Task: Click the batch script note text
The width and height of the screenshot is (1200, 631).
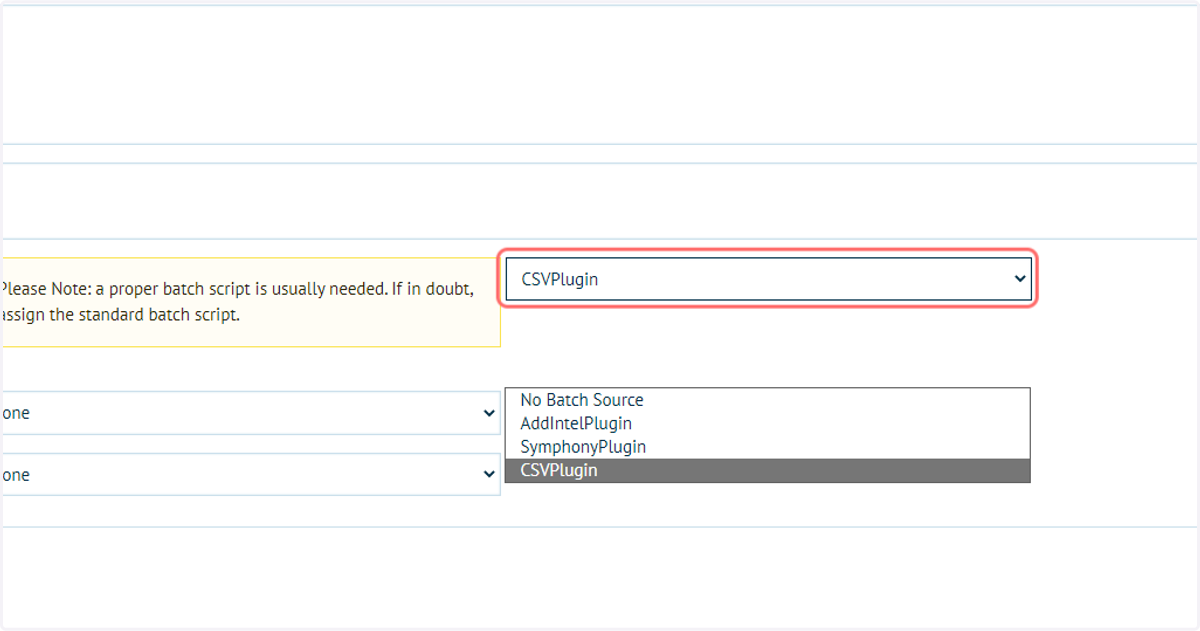Action: [237, 301]
